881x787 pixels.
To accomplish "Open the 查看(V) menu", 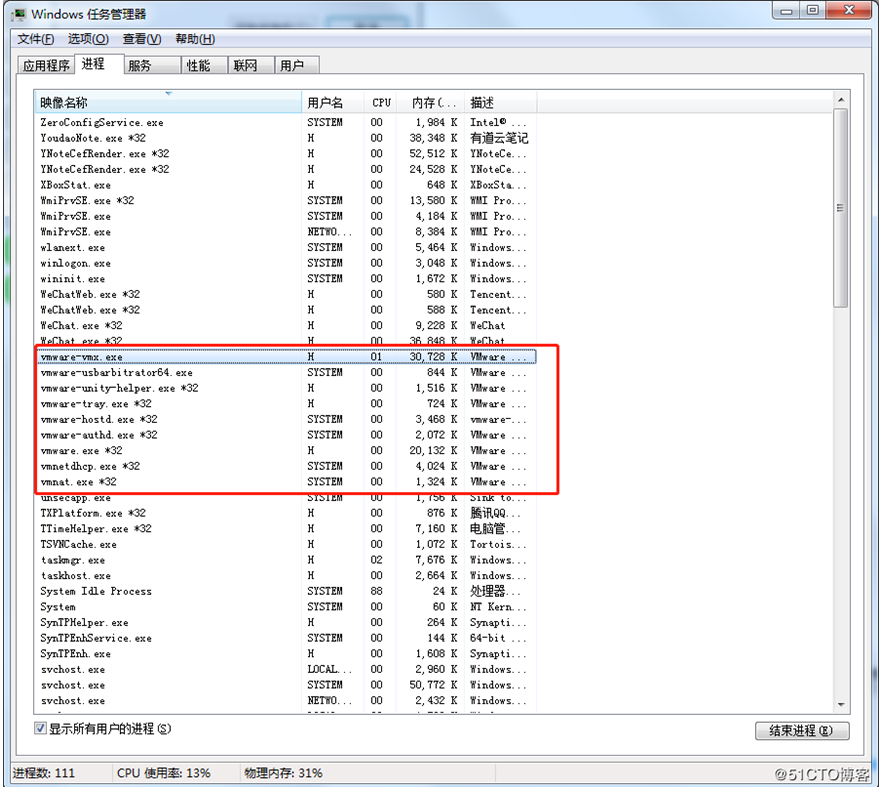I will point(141,39).
